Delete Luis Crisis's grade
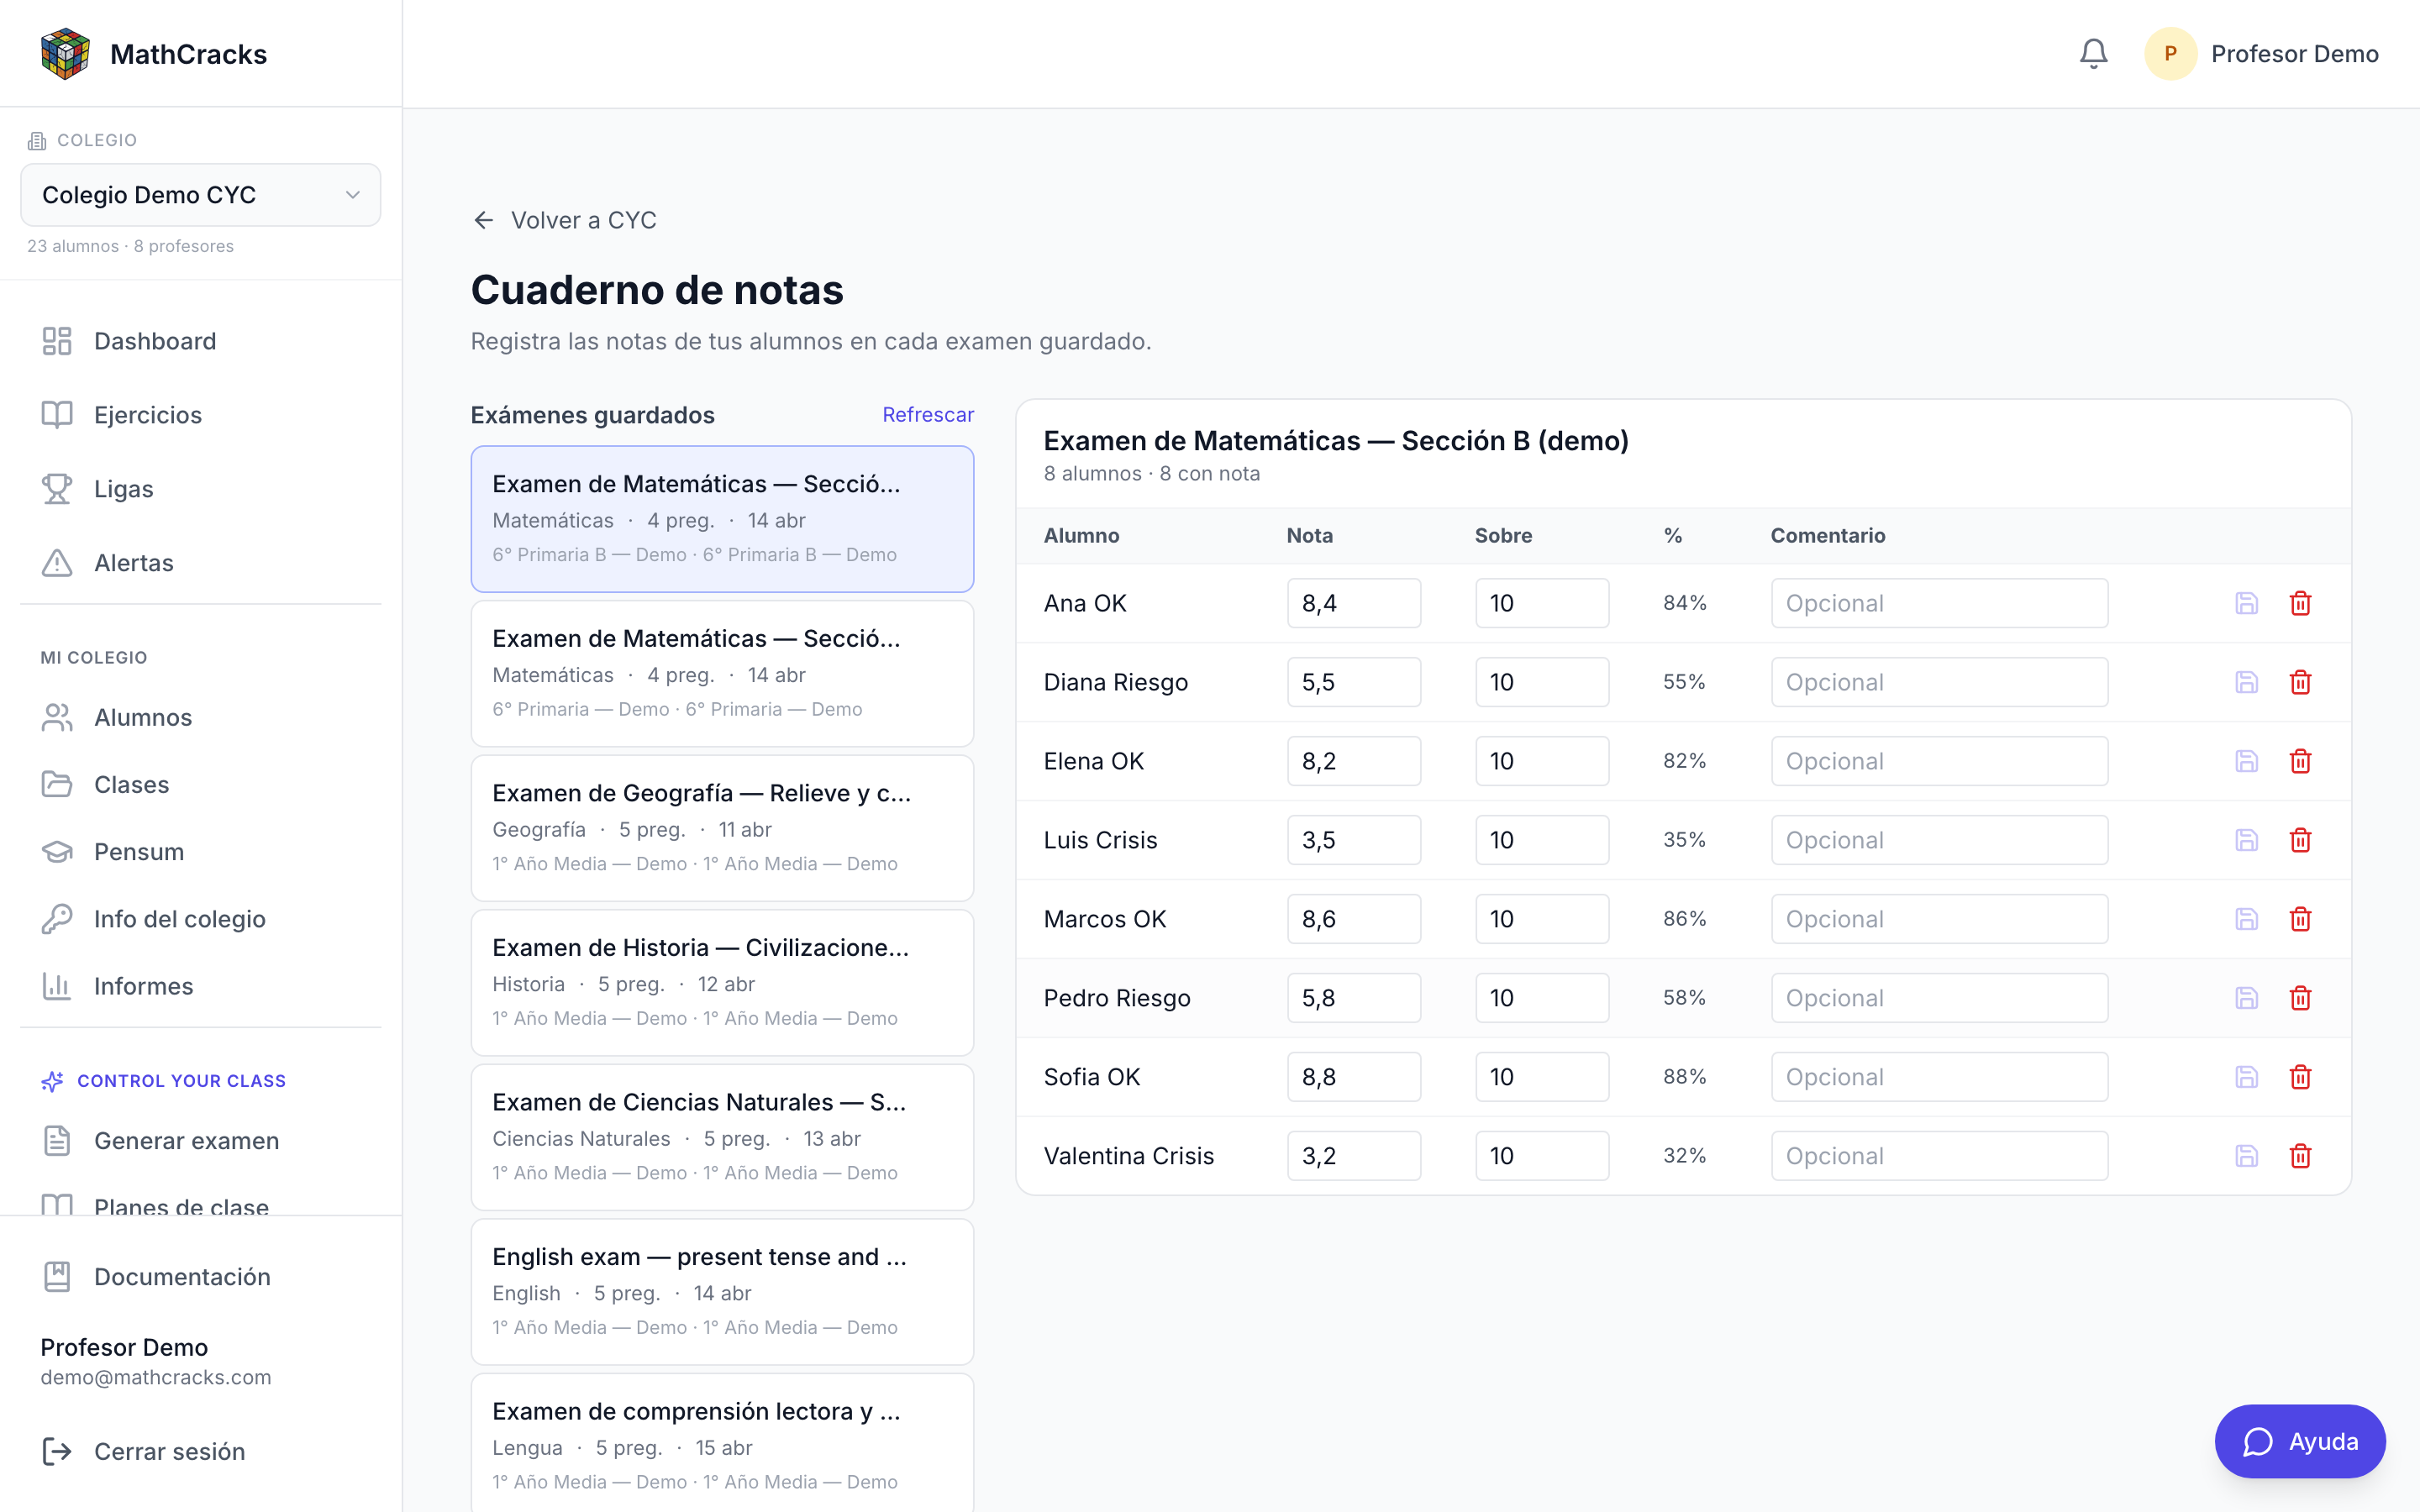 click(2300, 840)
